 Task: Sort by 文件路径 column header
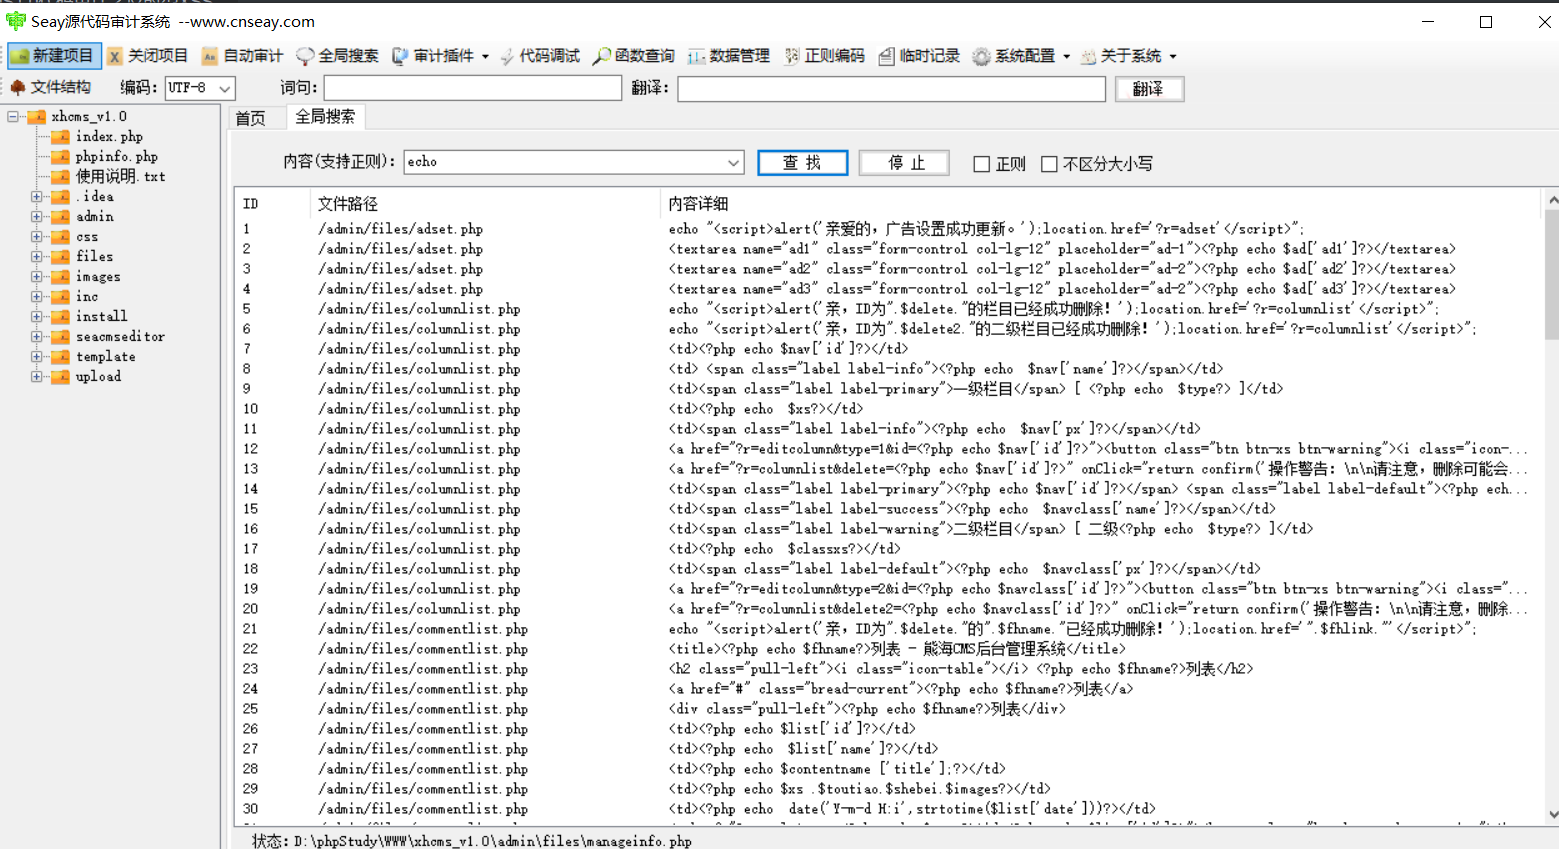pos(485,204)
